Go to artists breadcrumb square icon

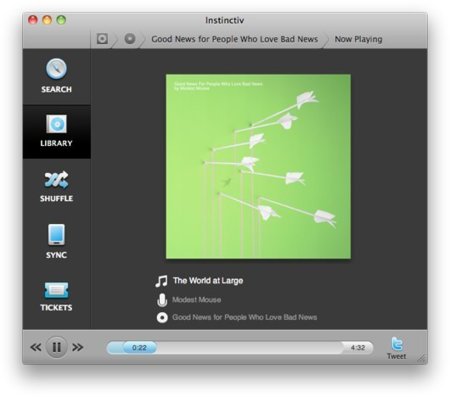[x=102, y=39]
